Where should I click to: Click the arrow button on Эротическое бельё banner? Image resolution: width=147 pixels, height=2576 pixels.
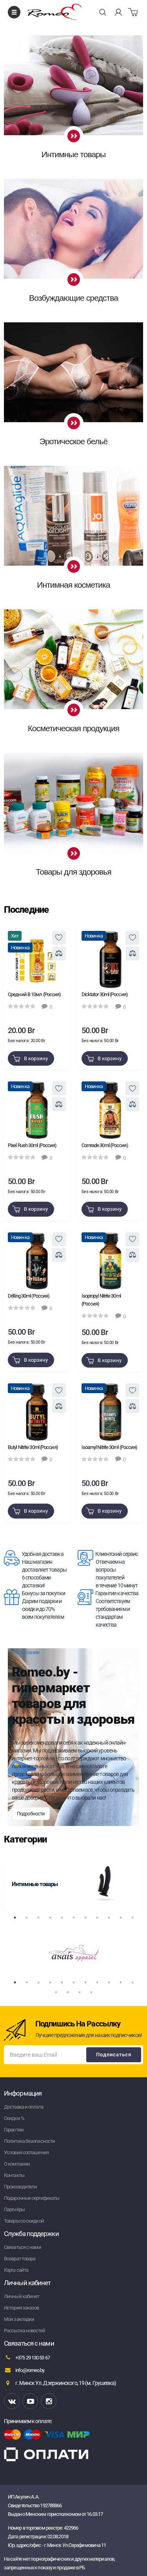click(x=73, y=422)
